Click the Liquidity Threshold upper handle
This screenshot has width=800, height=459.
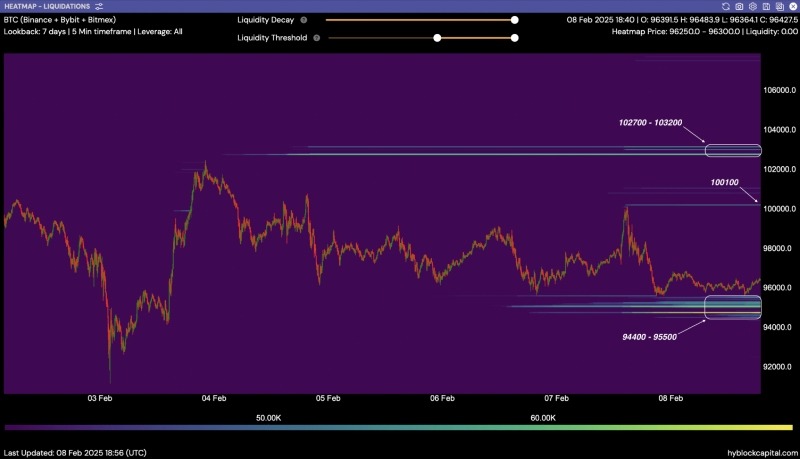514,38
